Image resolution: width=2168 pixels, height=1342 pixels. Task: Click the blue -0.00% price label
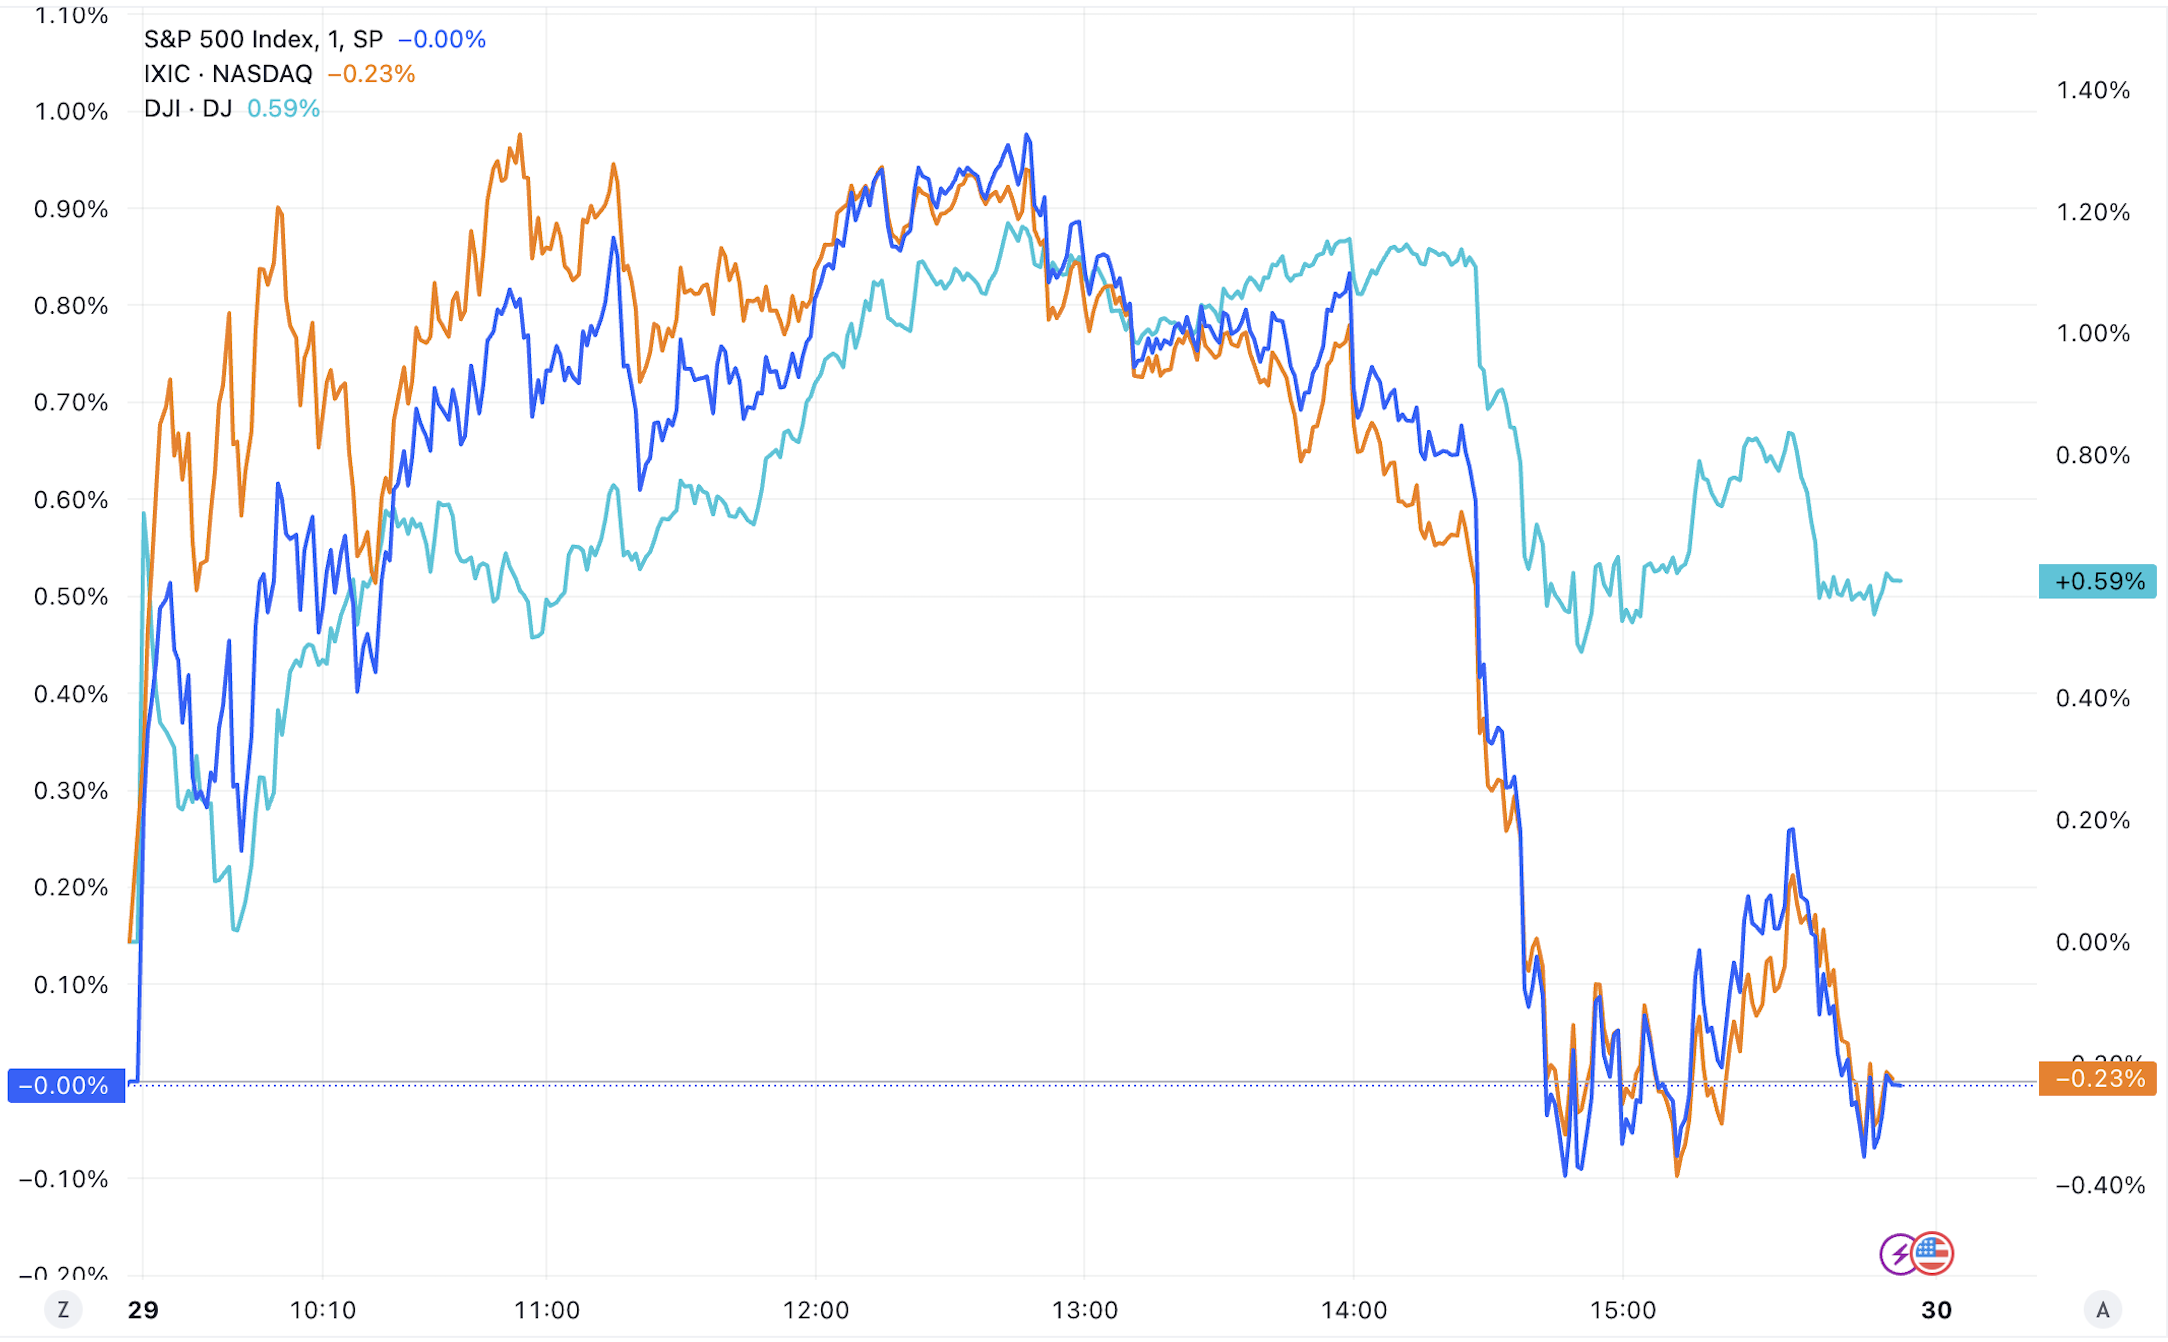point(66,1085)
